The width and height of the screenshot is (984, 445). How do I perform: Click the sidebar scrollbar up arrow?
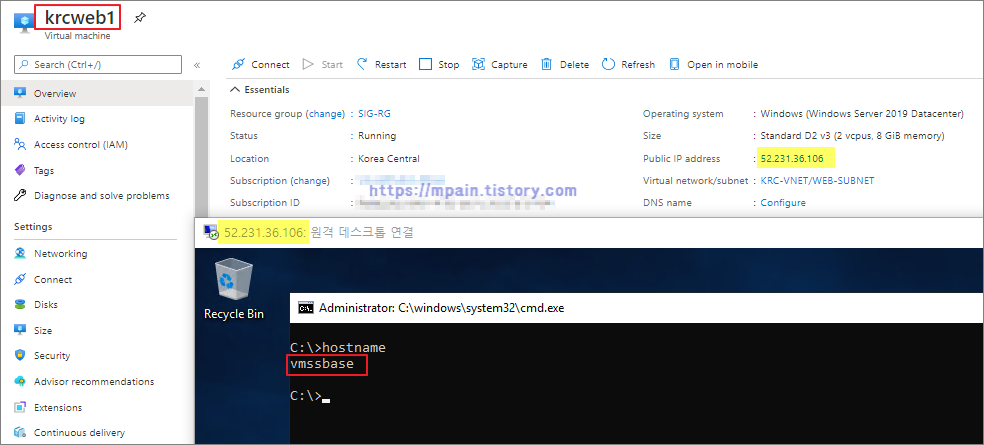point(201,90)
